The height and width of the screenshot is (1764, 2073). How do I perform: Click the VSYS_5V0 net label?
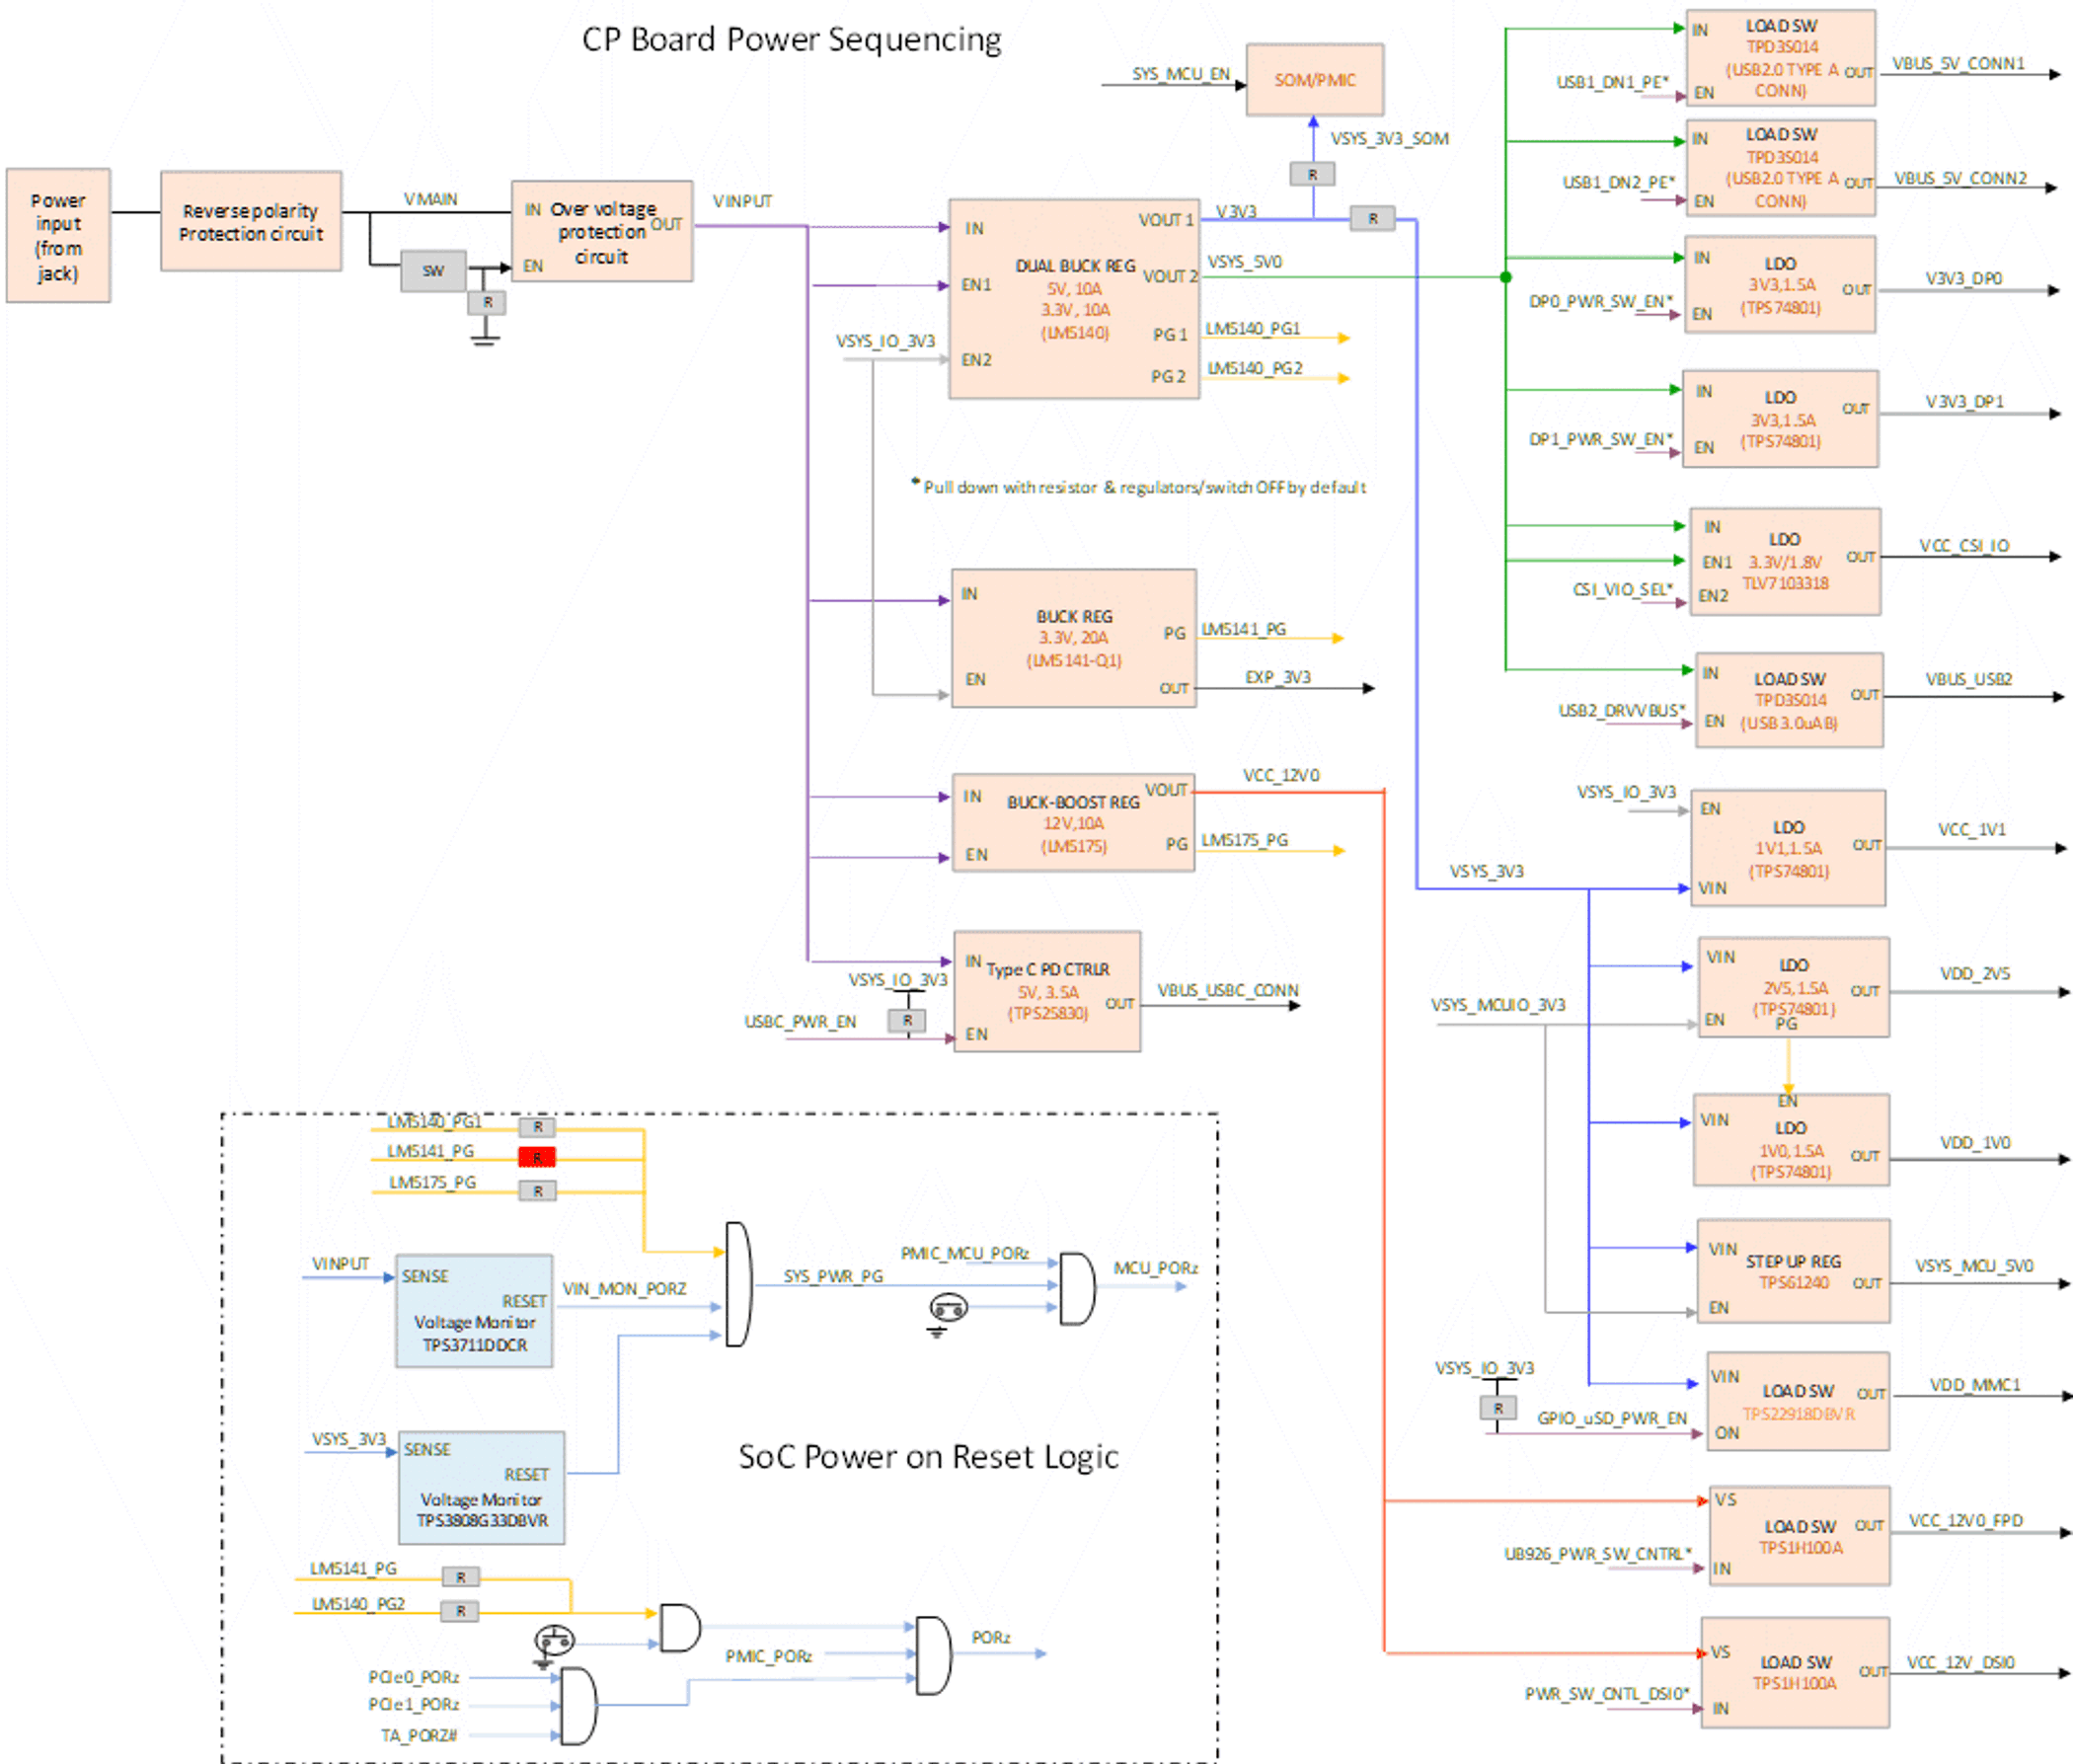click(1244, 262)
